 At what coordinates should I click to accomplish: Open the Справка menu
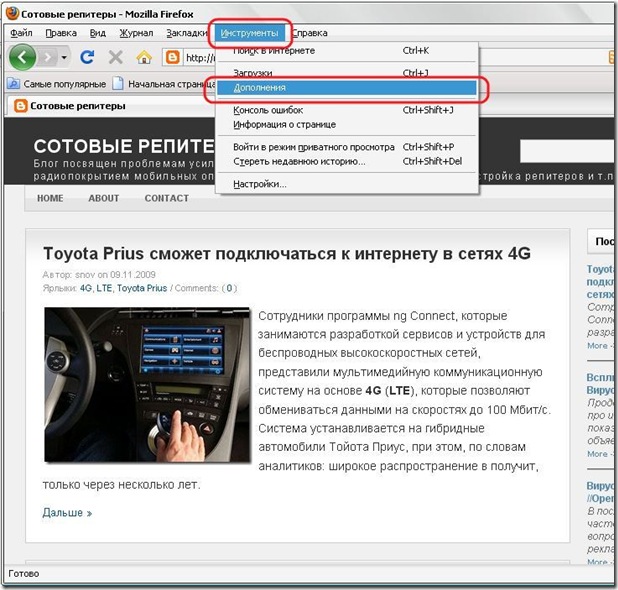(310, 33)
